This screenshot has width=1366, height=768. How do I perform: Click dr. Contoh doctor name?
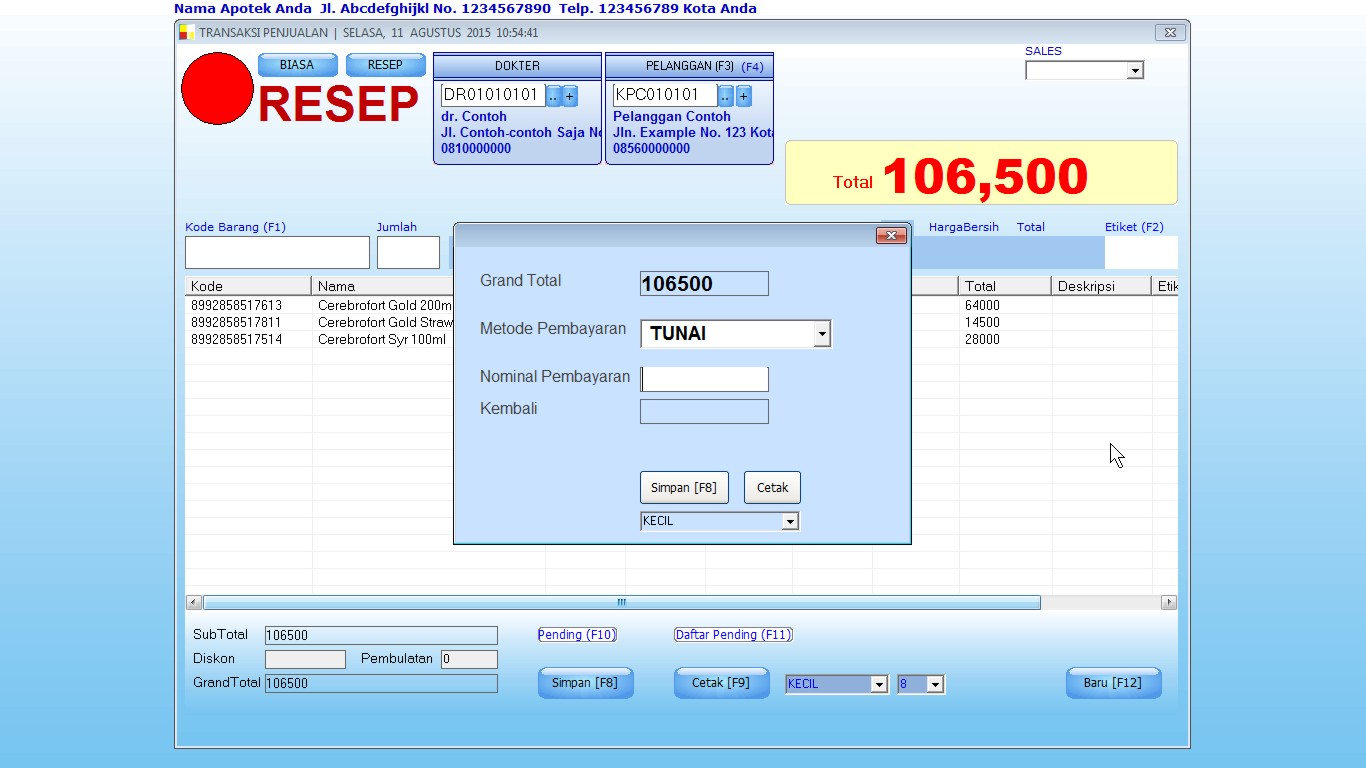coord(474,117)
